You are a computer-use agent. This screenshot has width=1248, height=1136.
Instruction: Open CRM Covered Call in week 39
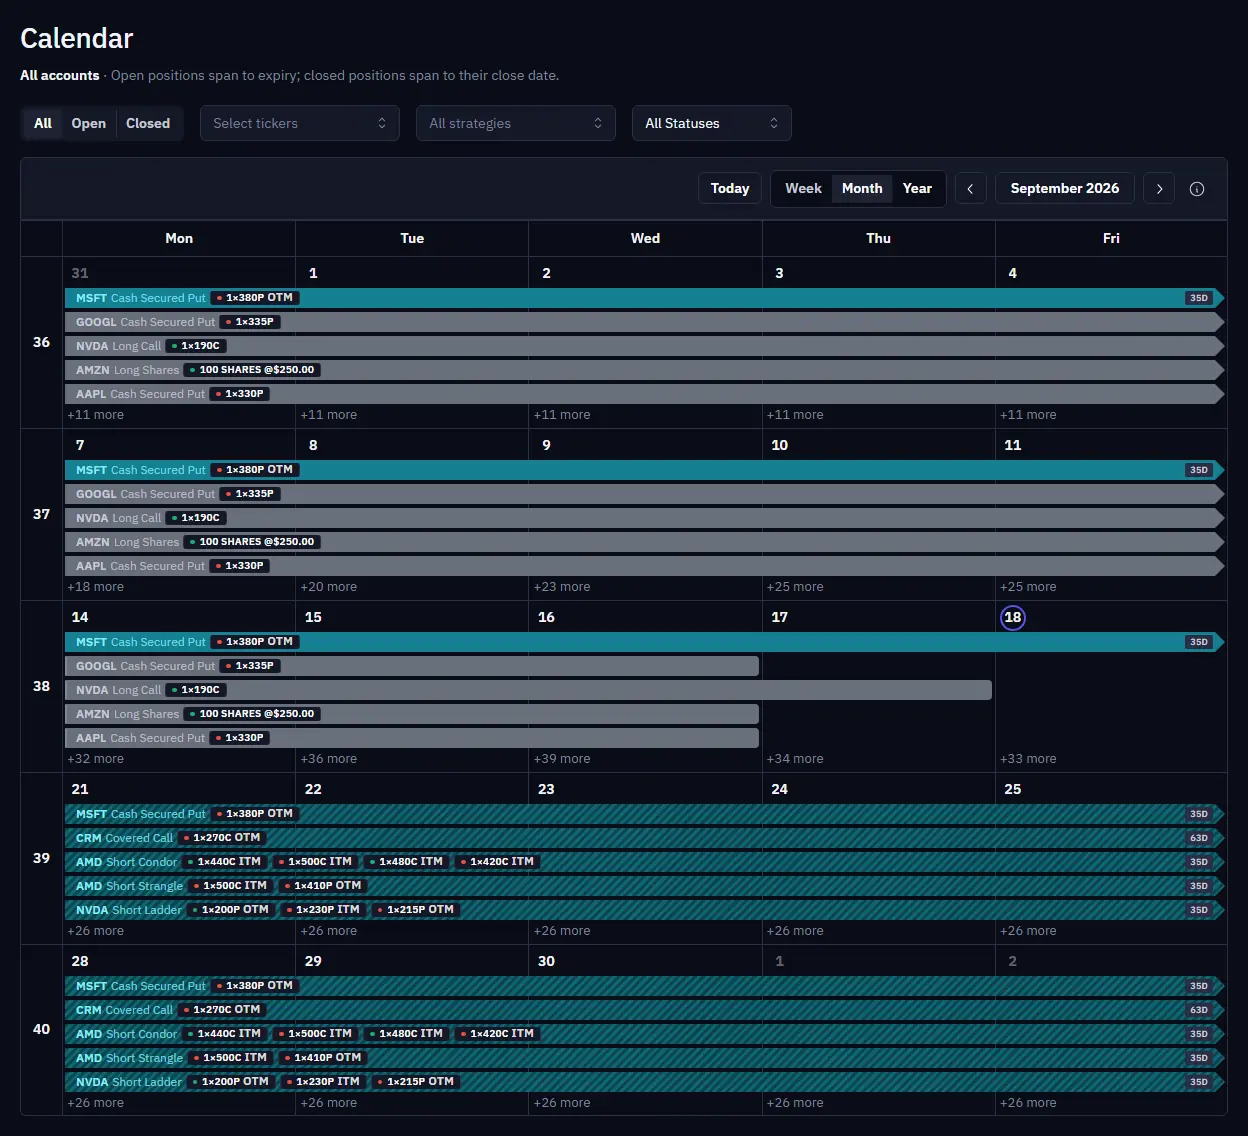click(x=645, y=838)
